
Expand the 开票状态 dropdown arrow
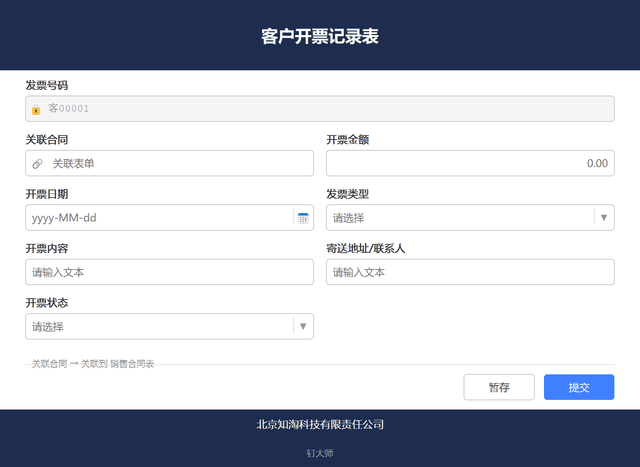tap(303, 326)
